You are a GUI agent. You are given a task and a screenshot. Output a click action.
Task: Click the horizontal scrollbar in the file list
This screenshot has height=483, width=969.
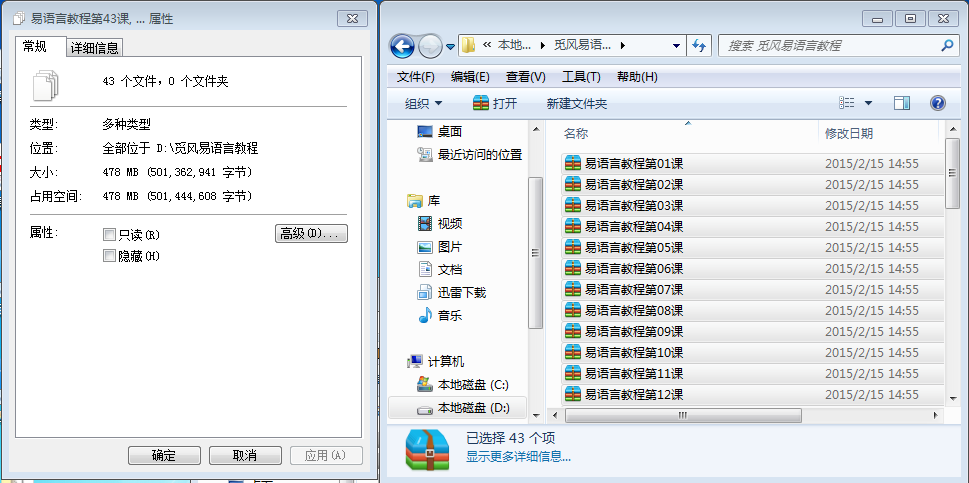(x=683, y=415)
